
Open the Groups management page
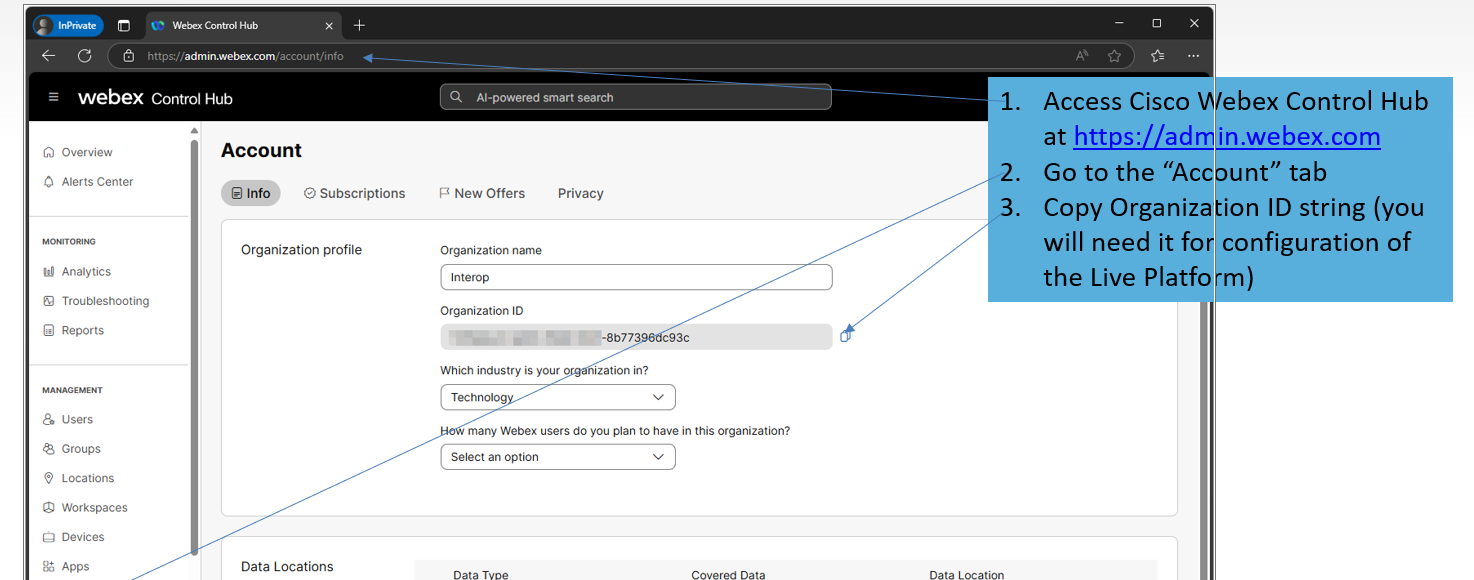[x=81, y=449]
